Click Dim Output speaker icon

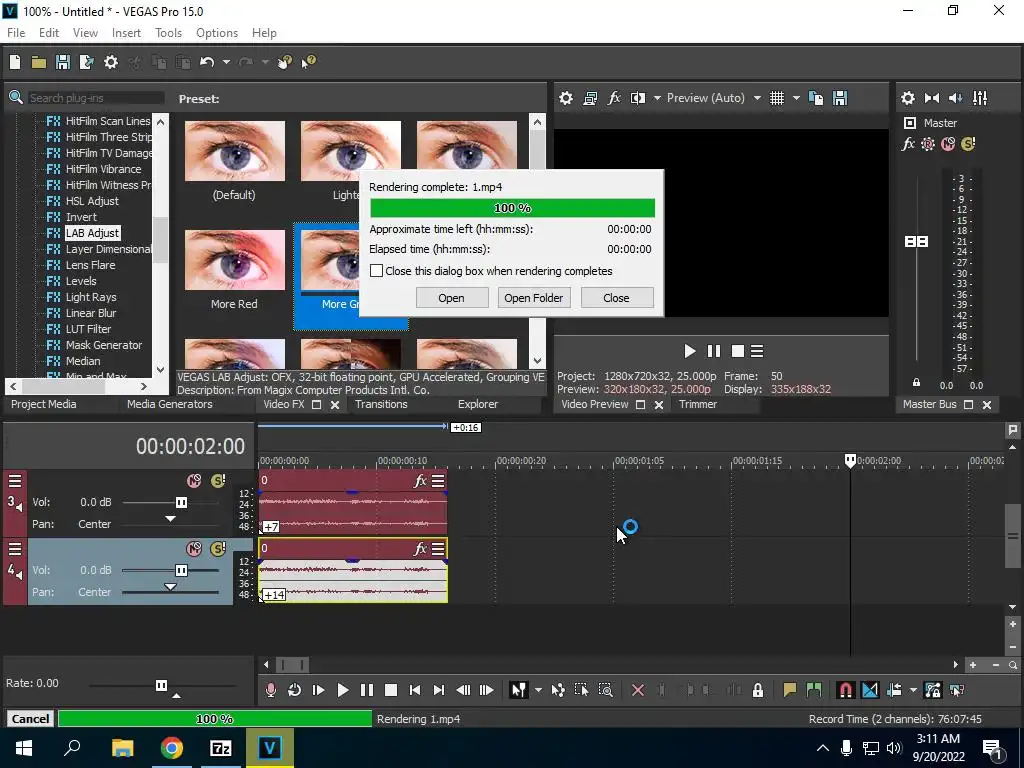tap(955, 98)
